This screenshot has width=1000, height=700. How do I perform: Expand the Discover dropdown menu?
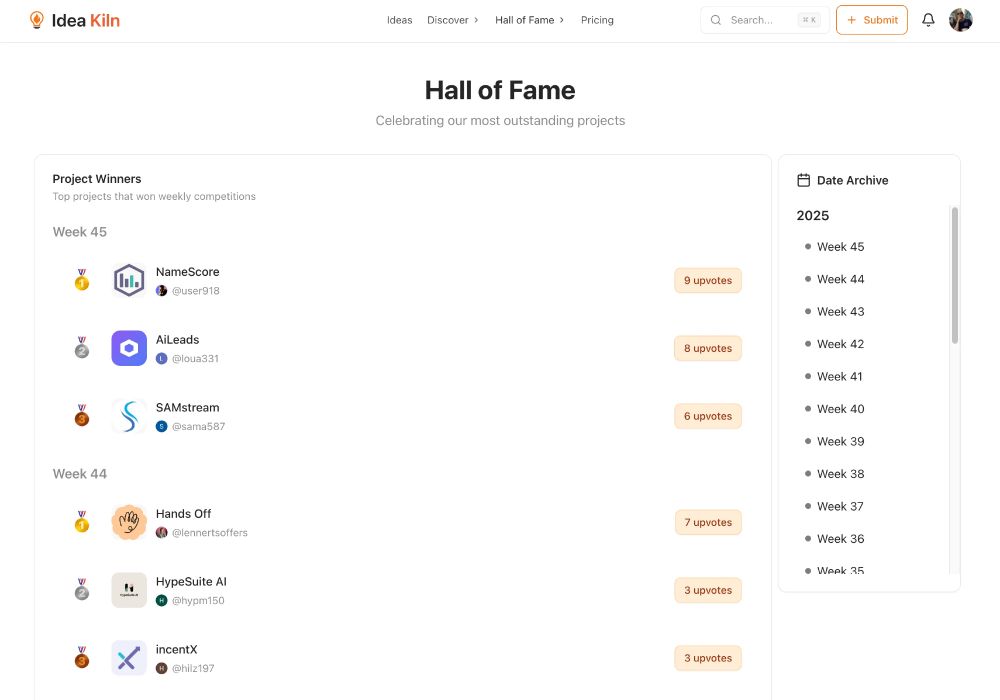pos(452,20)
